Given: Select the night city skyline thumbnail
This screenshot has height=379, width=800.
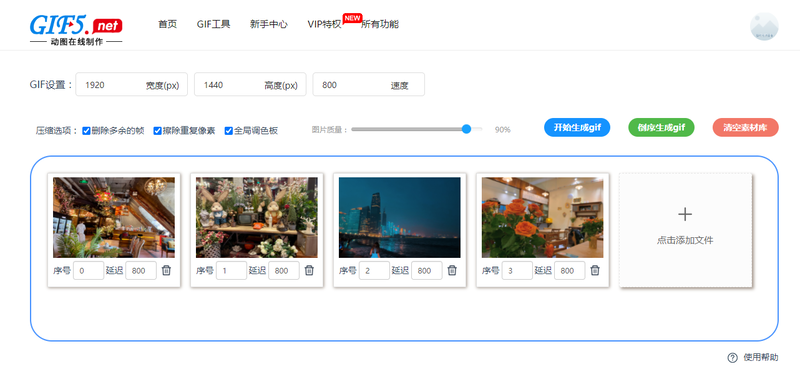Looking at the screenshot, I should coord(399,217).
